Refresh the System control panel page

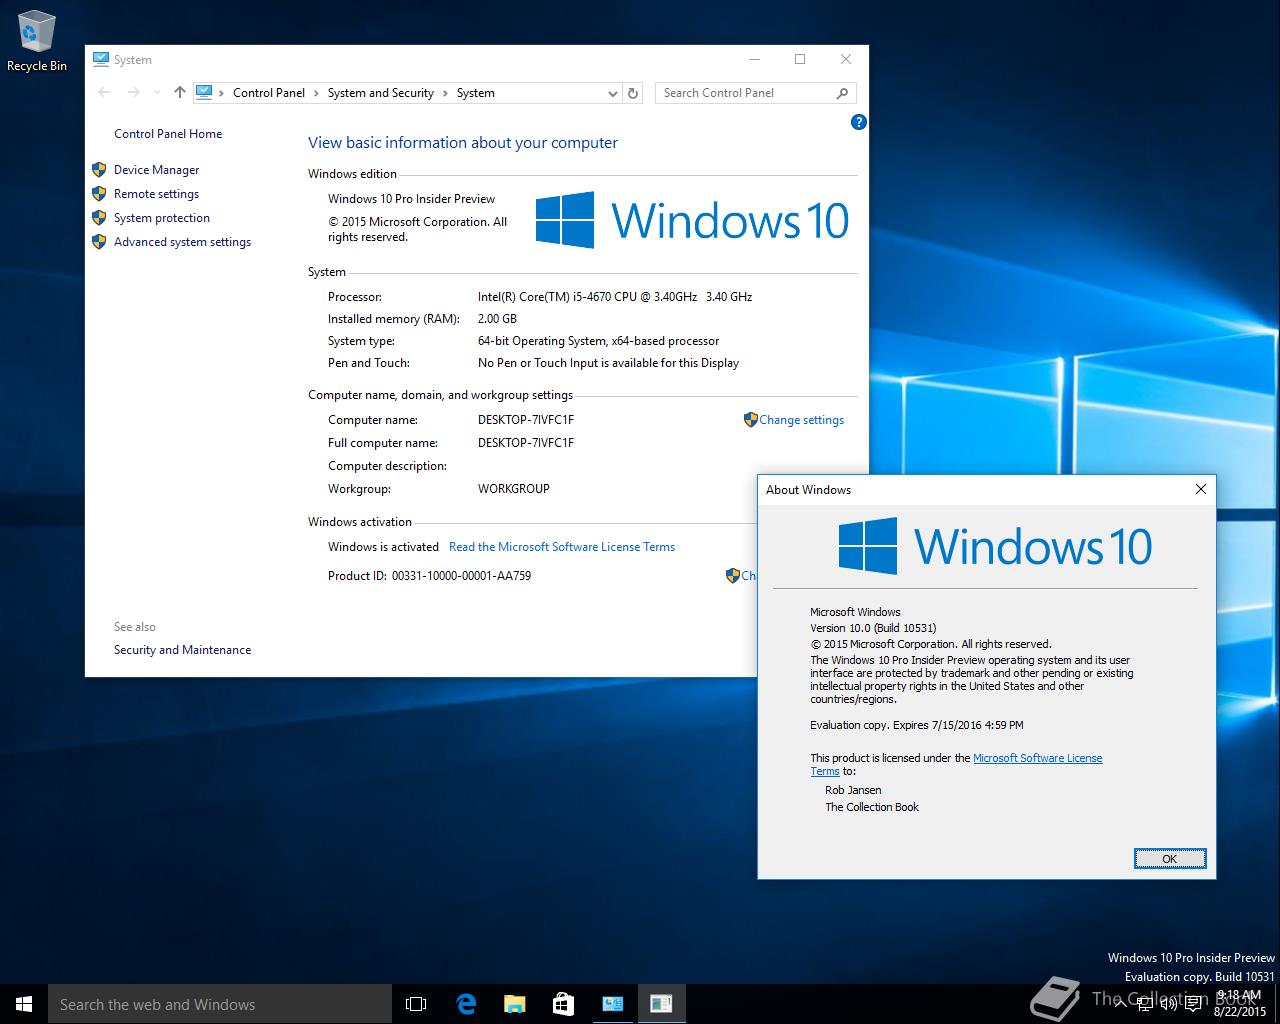632,93
